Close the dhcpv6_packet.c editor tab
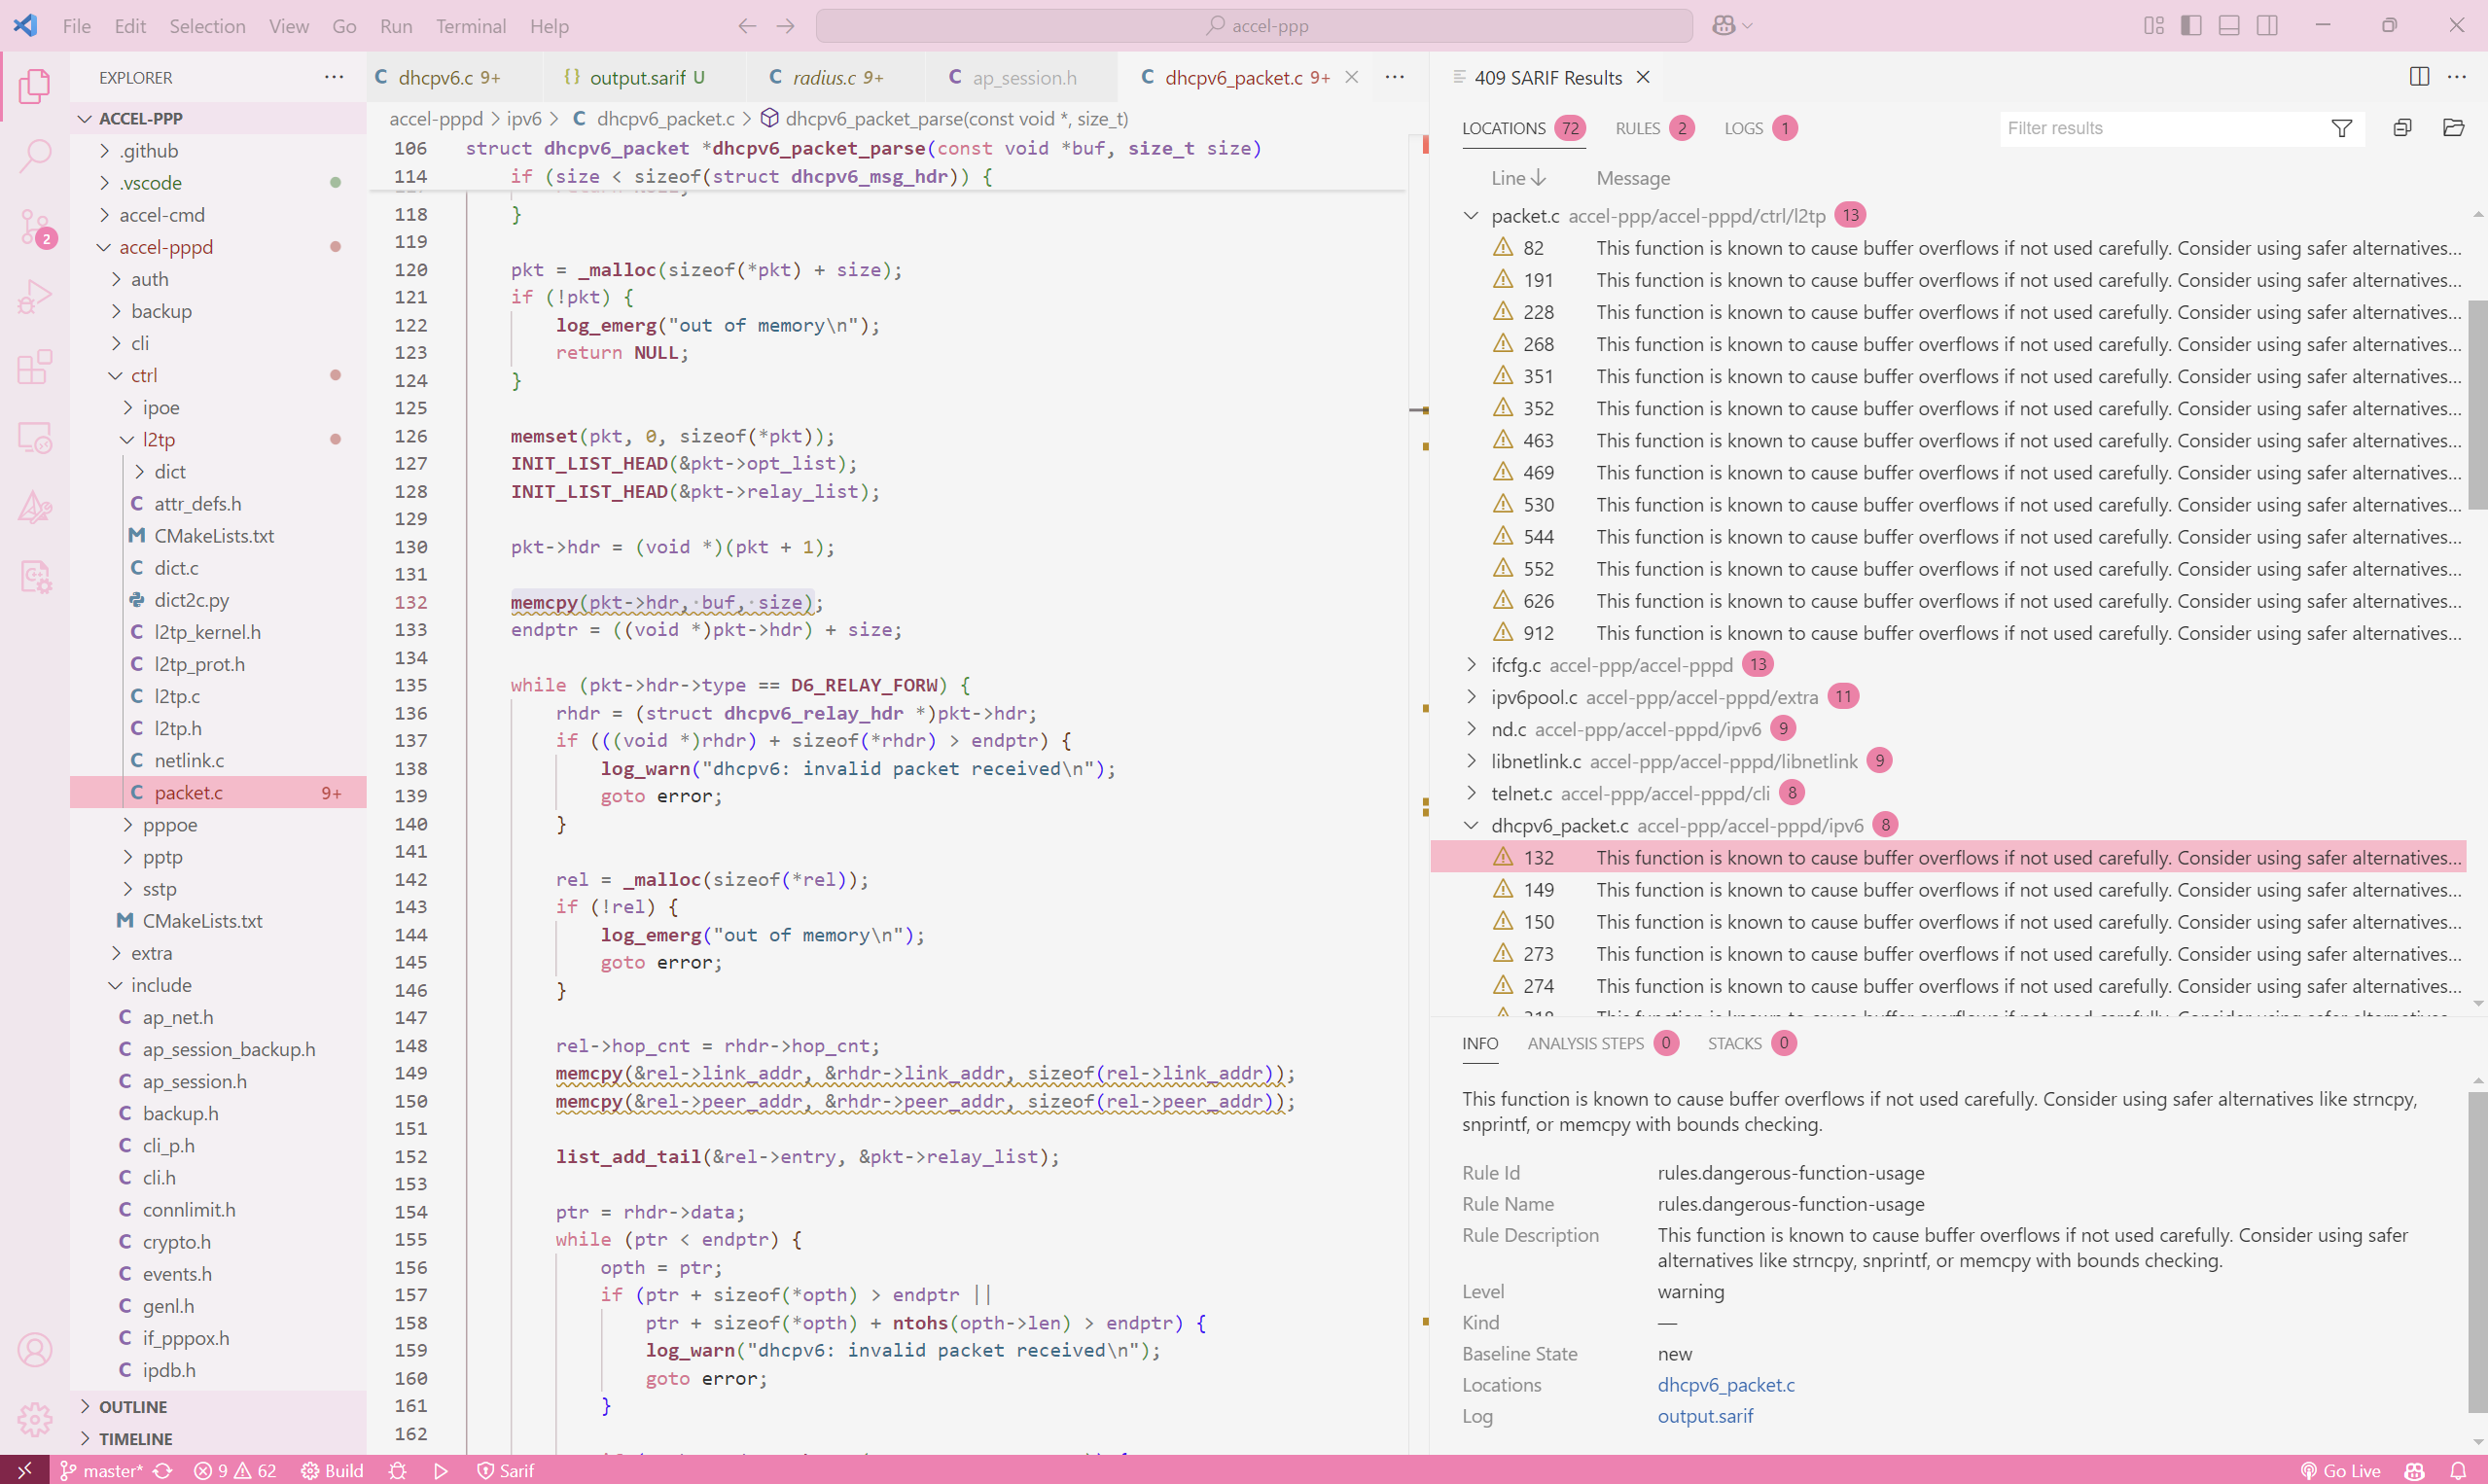2488x1484 pixels. [1351, 77]
